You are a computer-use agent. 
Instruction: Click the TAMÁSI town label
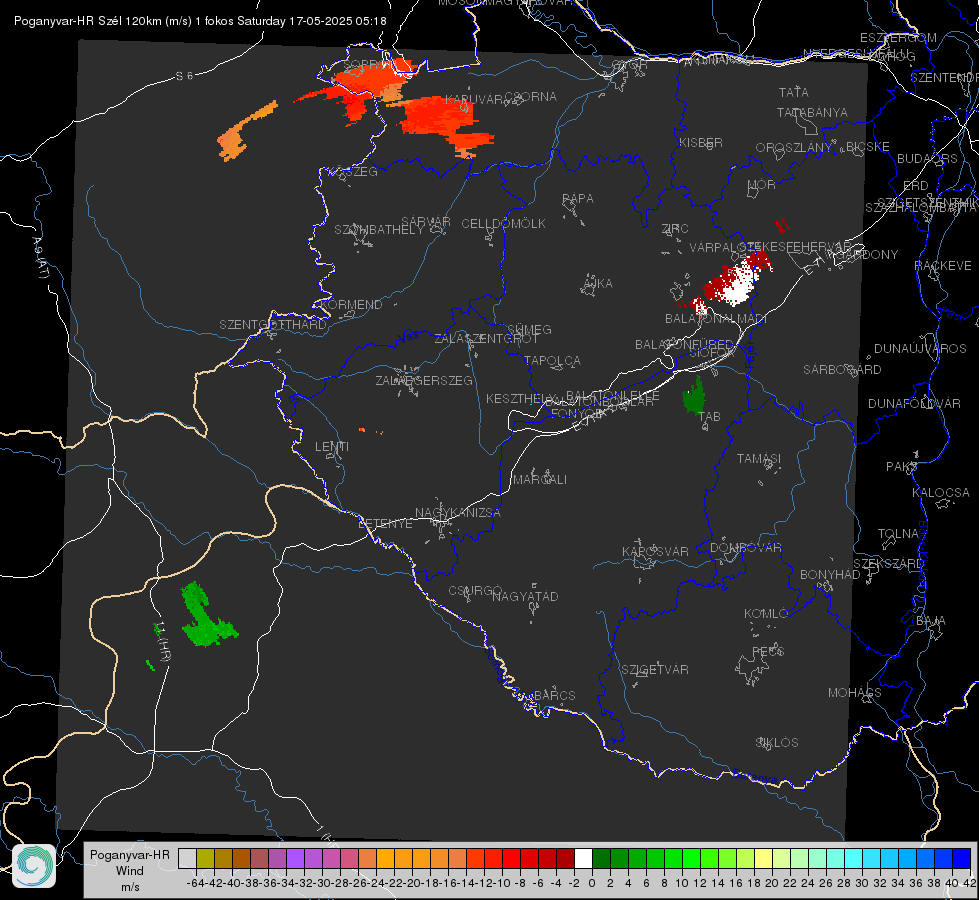tap(759, 459)
